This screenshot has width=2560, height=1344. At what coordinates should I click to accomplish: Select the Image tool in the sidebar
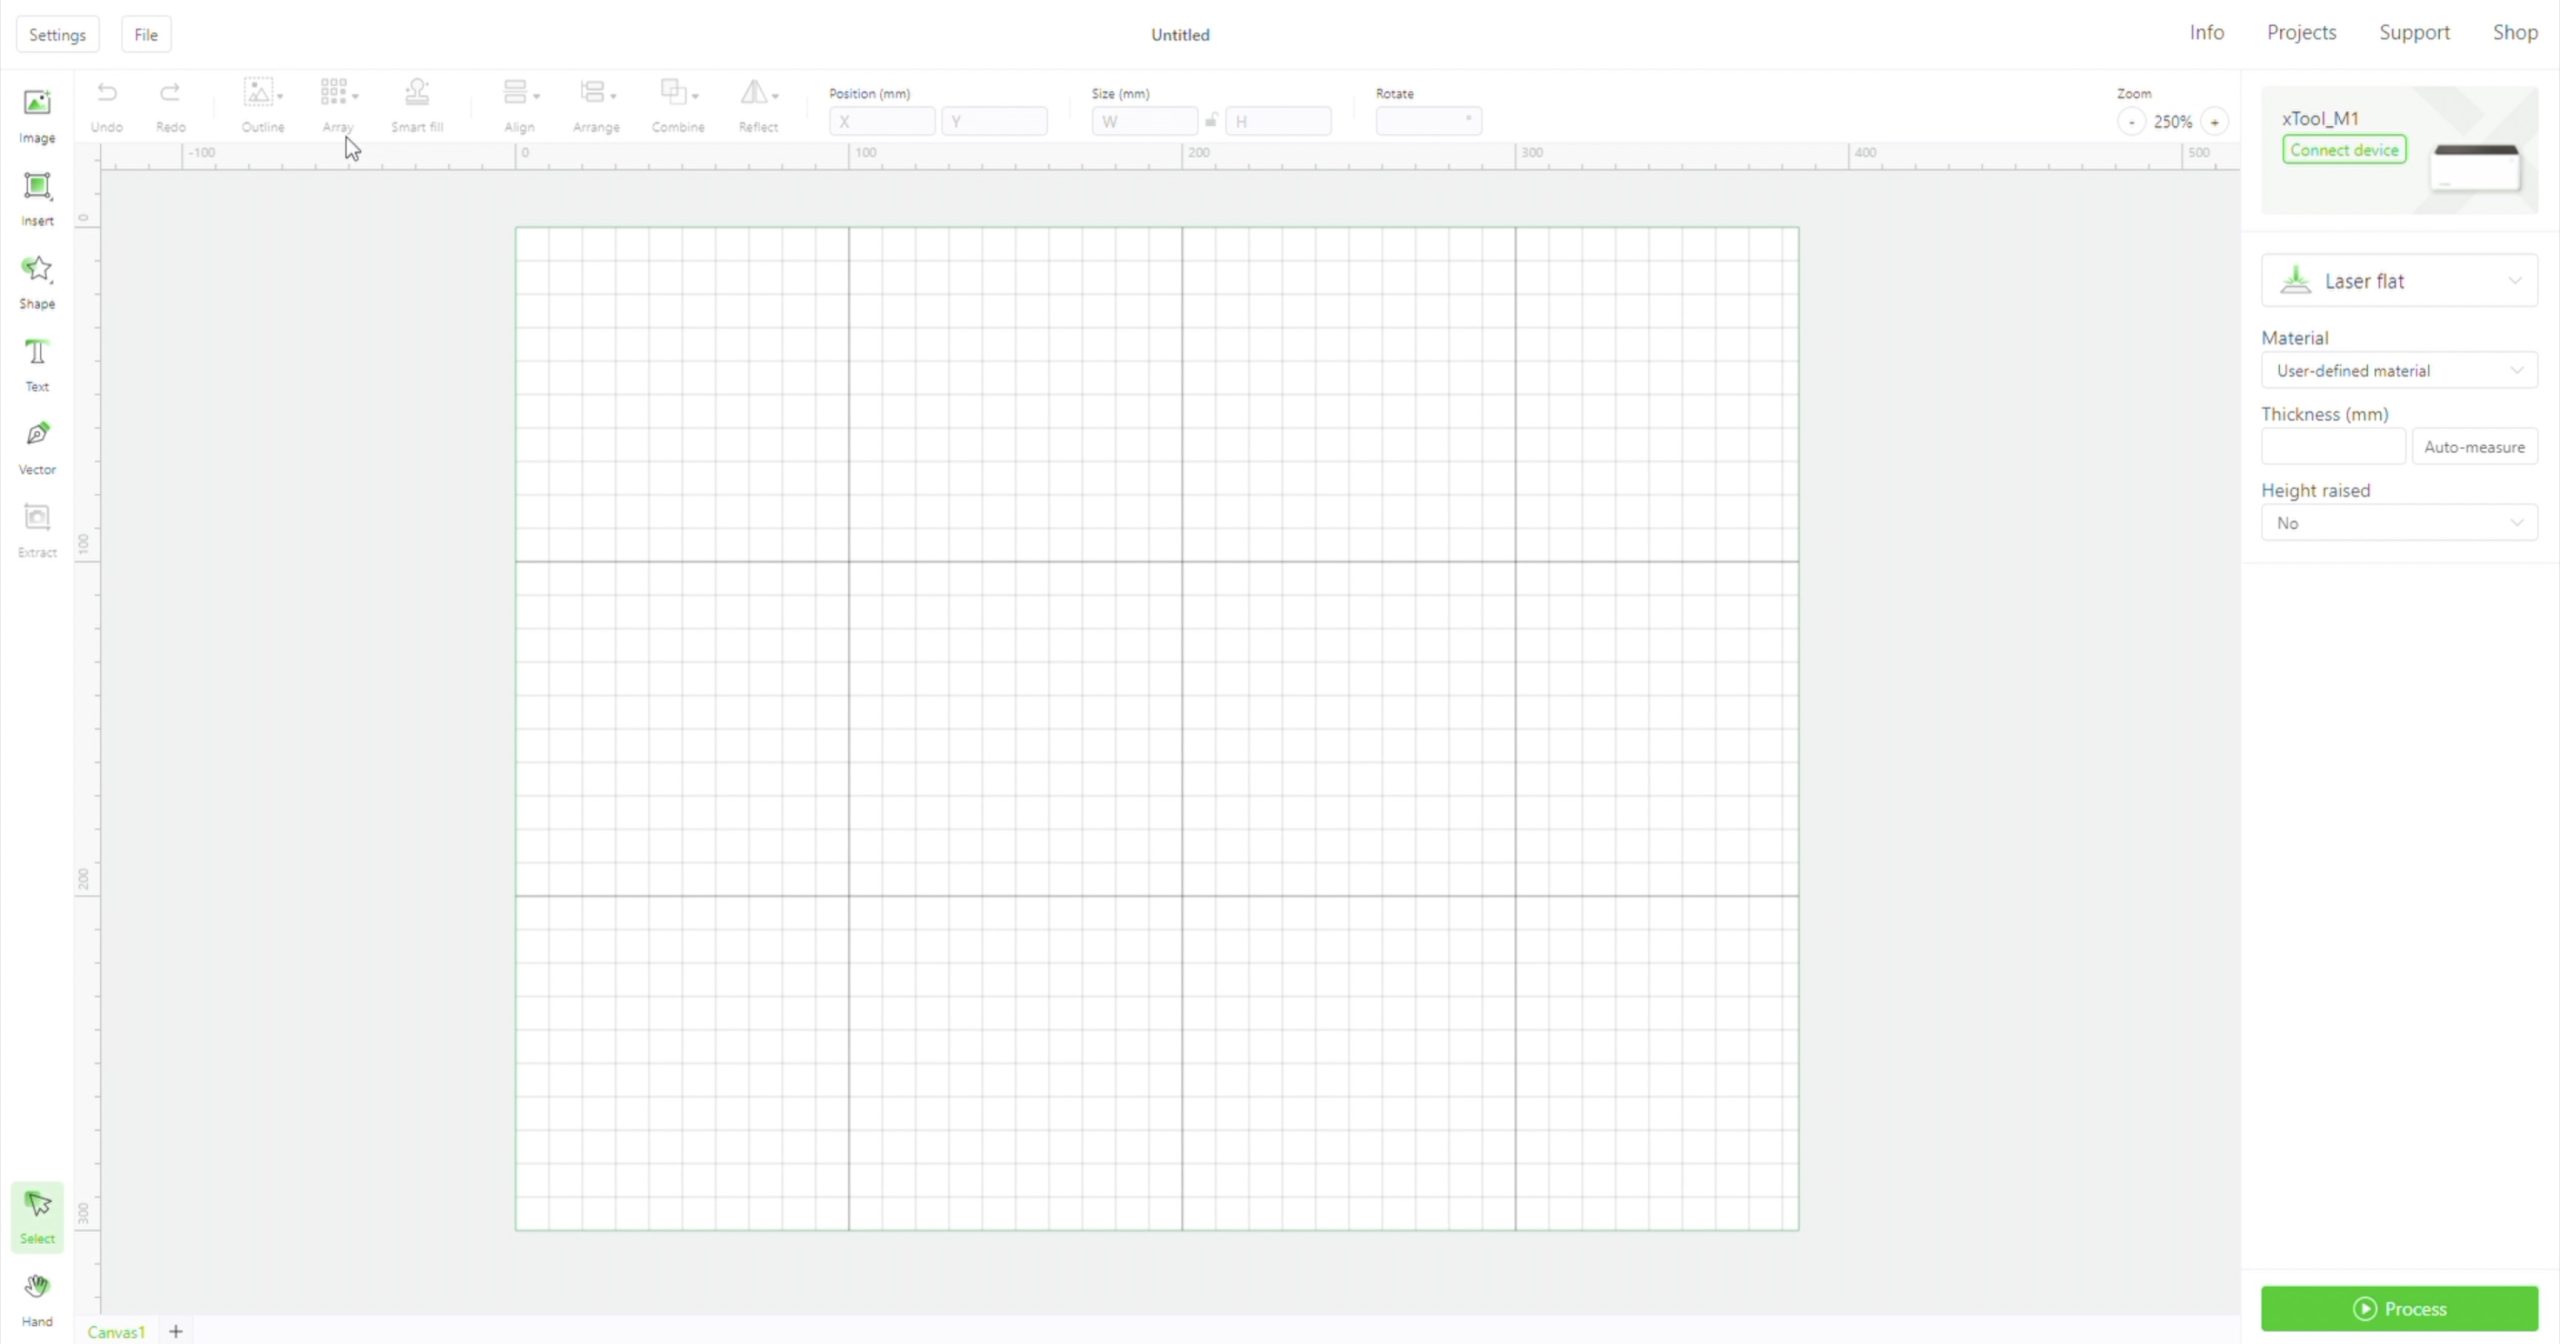[37, 113]
